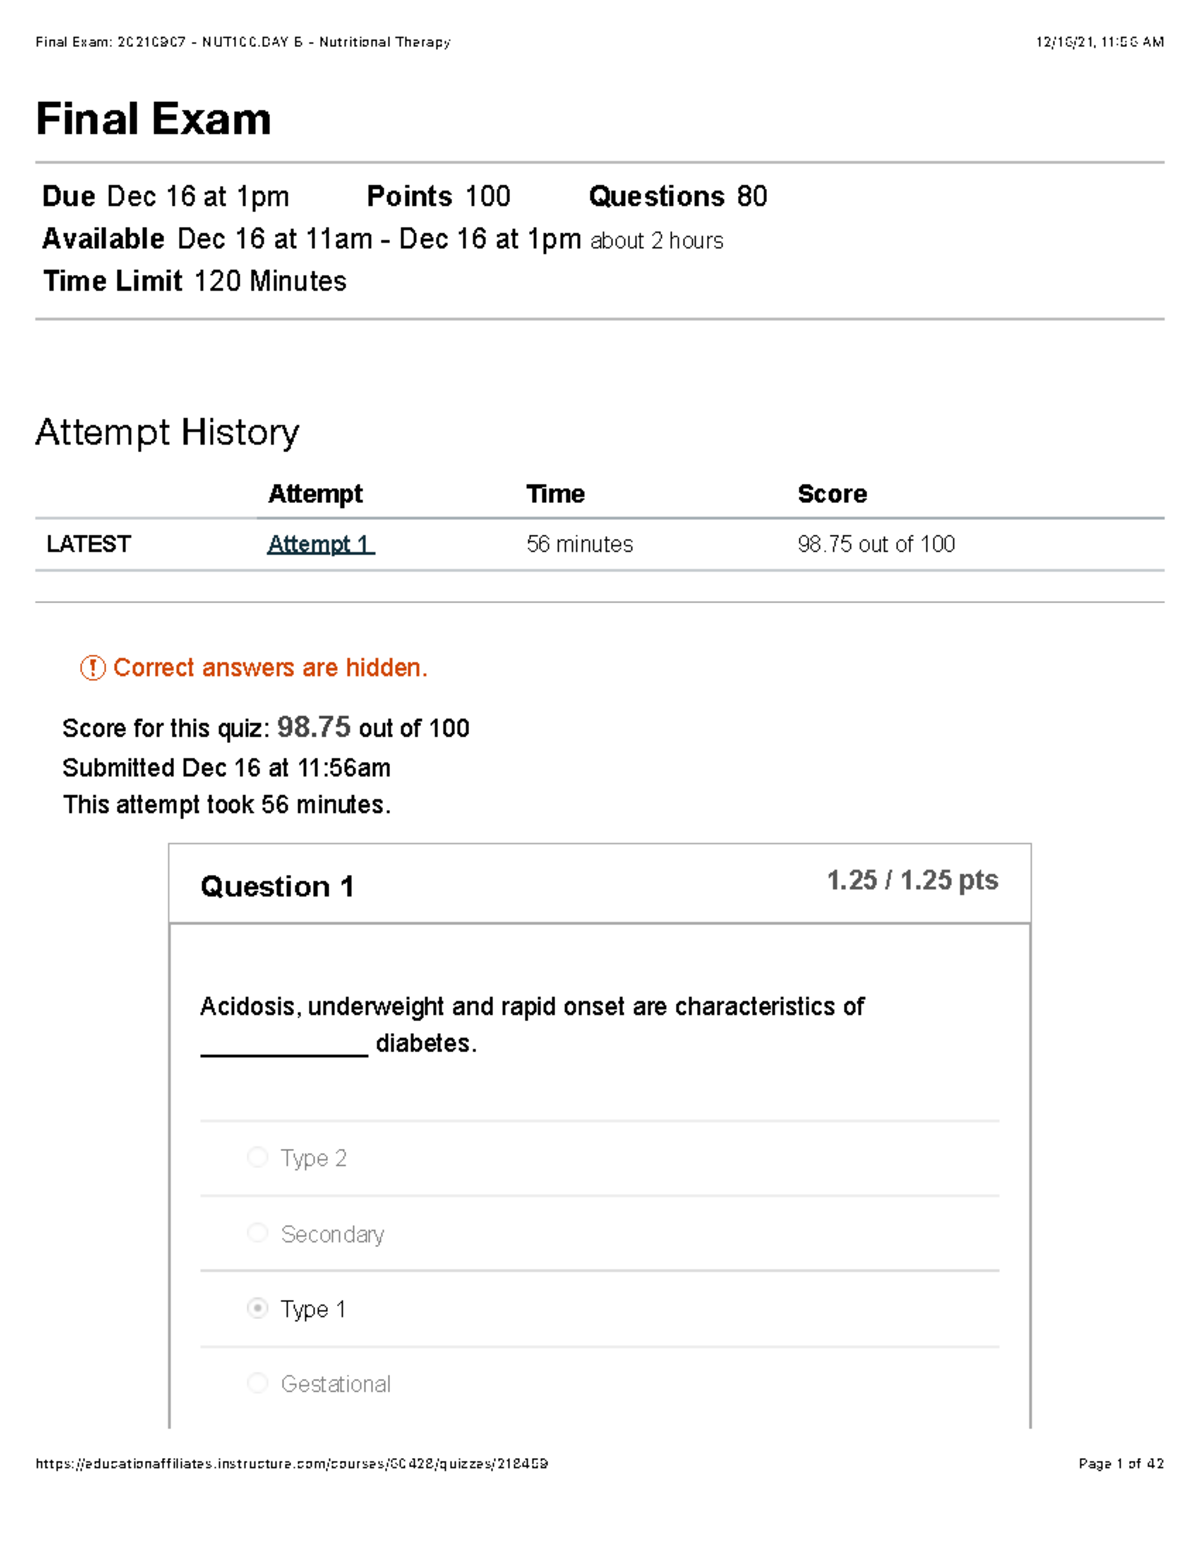Select the Type 2 radio button
This screenshot has width=1200, height=1553.
[258, 1157]
